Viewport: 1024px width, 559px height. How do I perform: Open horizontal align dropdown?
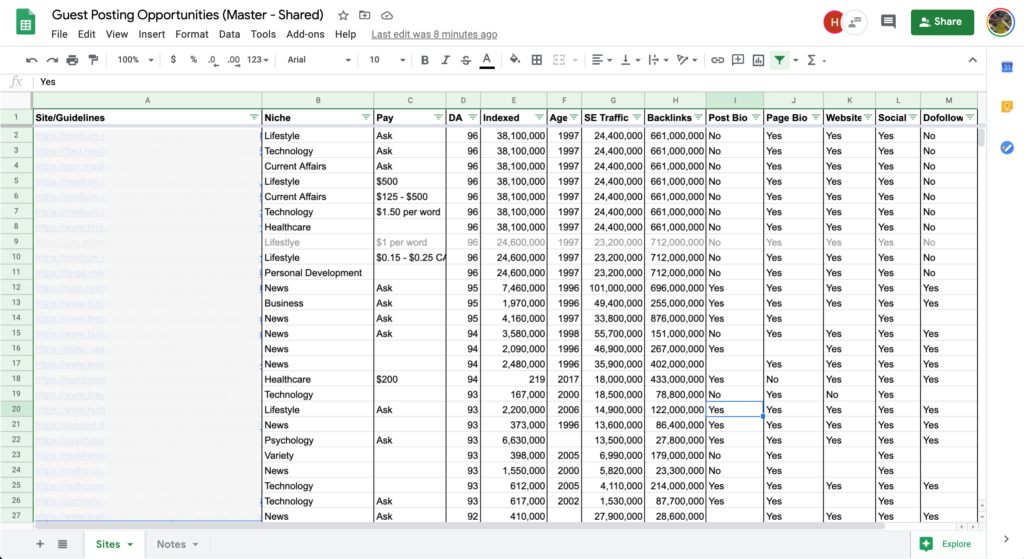tap(601, 60)
